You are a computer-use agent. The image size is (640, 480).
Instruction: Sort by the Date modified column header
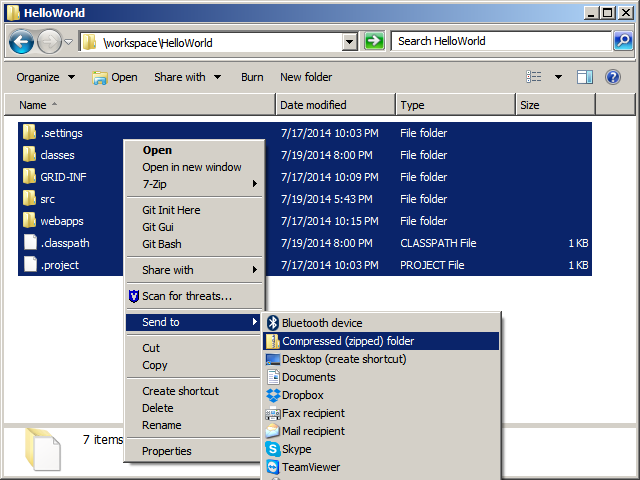click(313, 105)
